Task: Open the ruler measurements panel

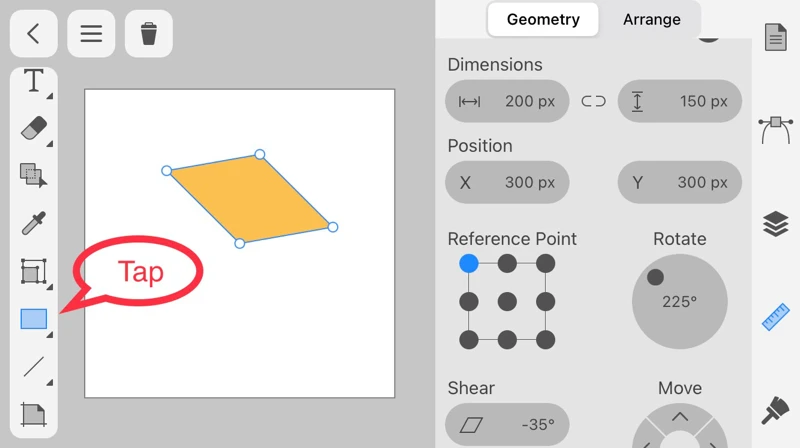Action: pos(776,317)
